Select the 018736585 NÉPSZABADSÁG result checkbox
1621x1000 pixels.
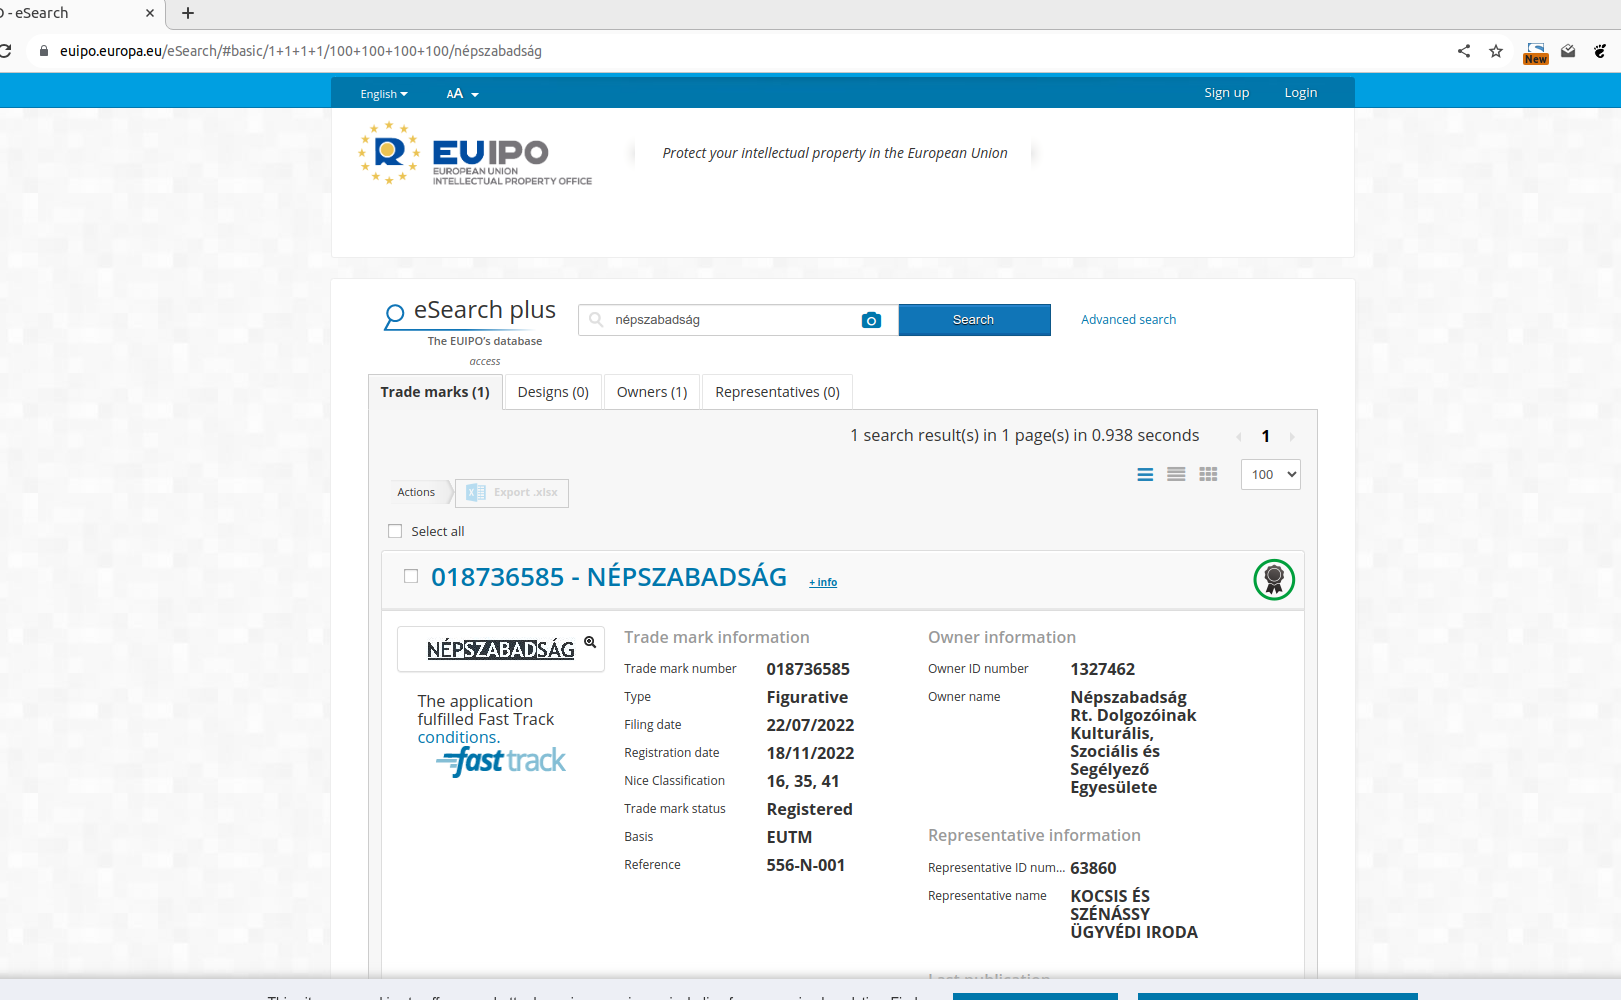coord(411,576)
